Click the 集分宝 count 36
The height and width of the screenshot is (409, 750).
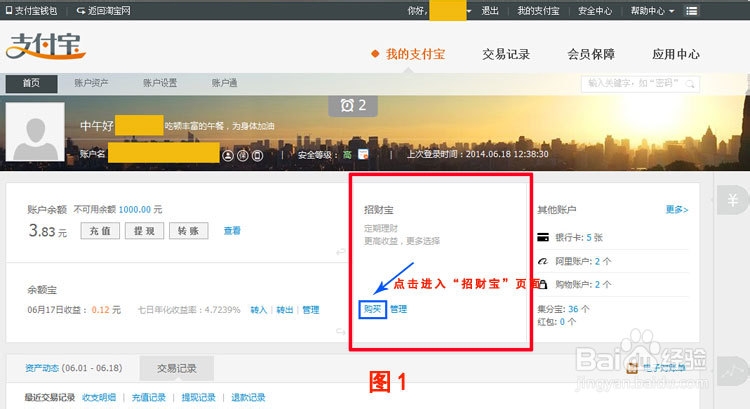coord(573,309)
